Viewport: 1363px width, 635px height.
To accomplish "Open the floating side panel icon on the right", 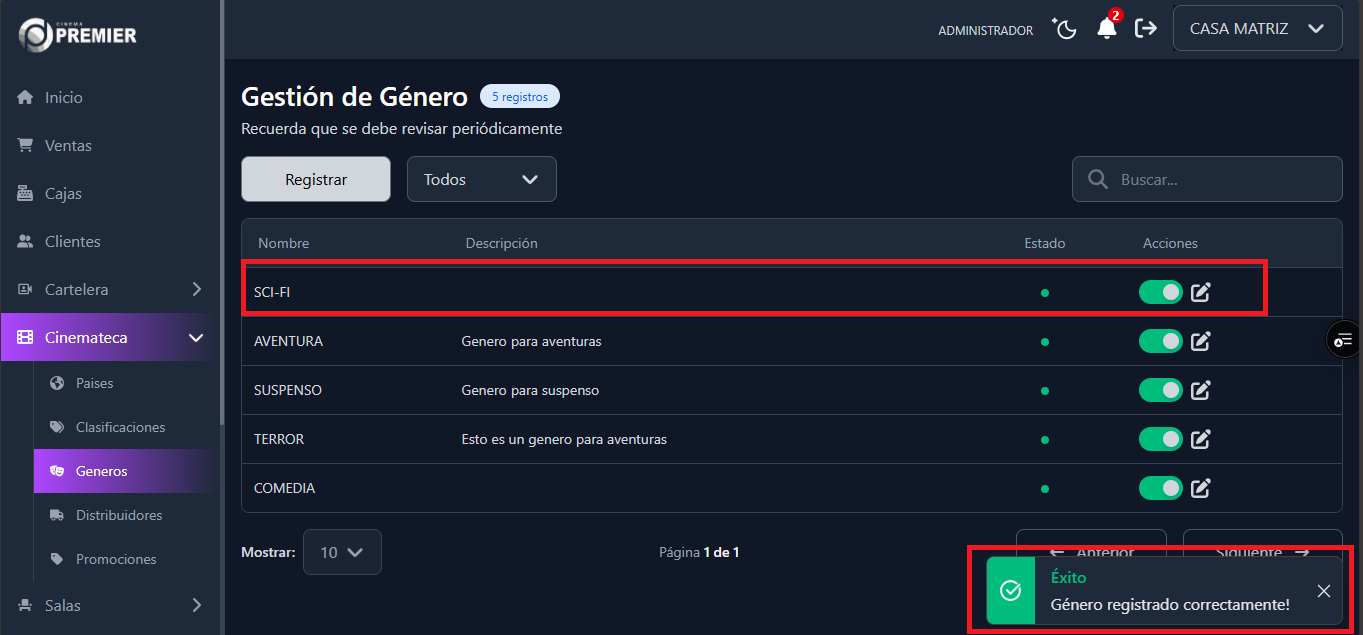I will tap(1344, 339).
